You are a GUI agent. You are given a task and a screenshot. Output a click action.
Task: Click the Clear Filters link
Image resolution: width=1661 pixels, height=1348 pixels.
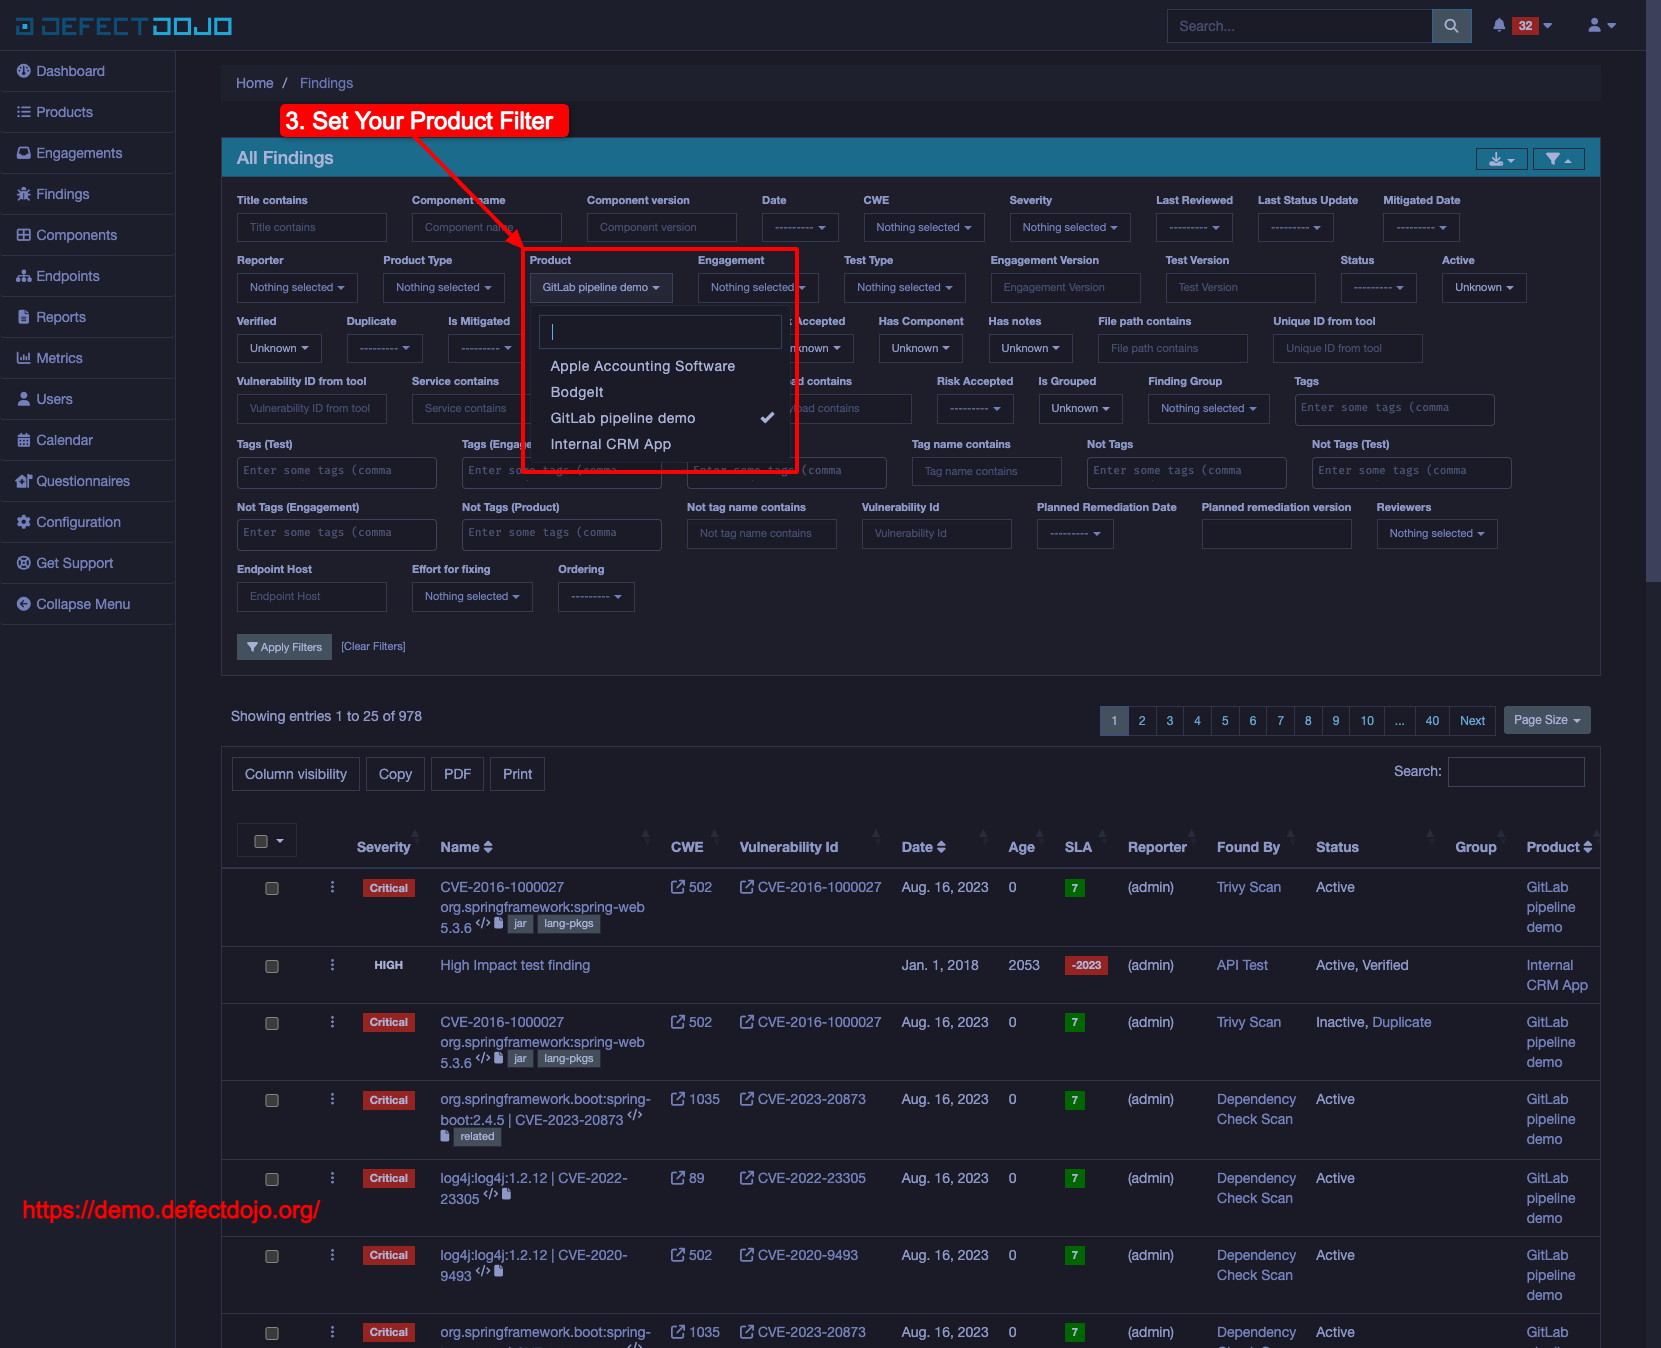click(x=373, y=646)
